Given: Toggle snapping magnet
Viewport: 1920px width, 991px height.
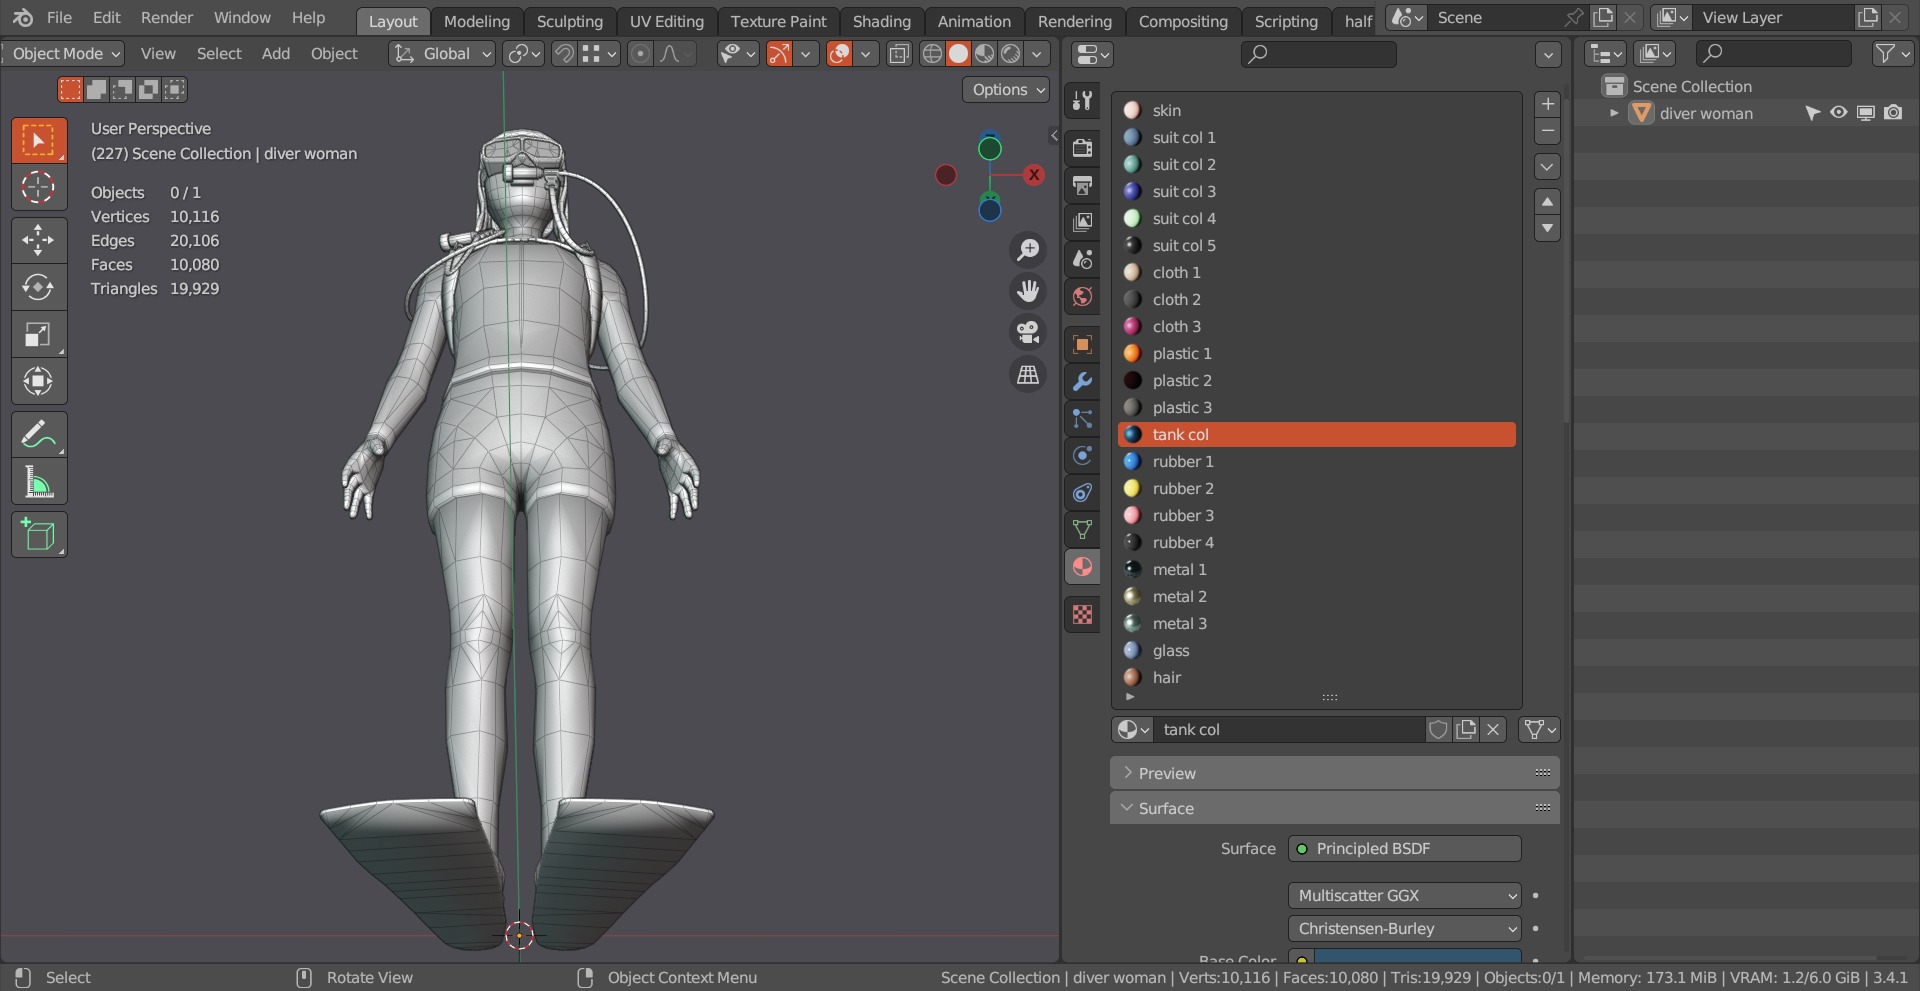Looking at the screenshot, I should coord(564,54).
